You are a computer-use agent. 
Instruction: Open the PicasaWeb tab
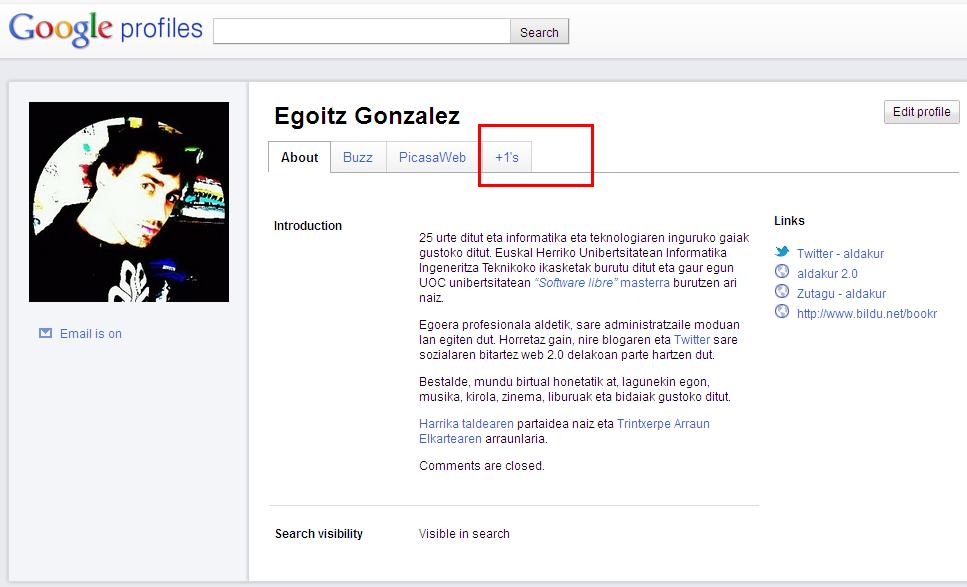[432, 157]
